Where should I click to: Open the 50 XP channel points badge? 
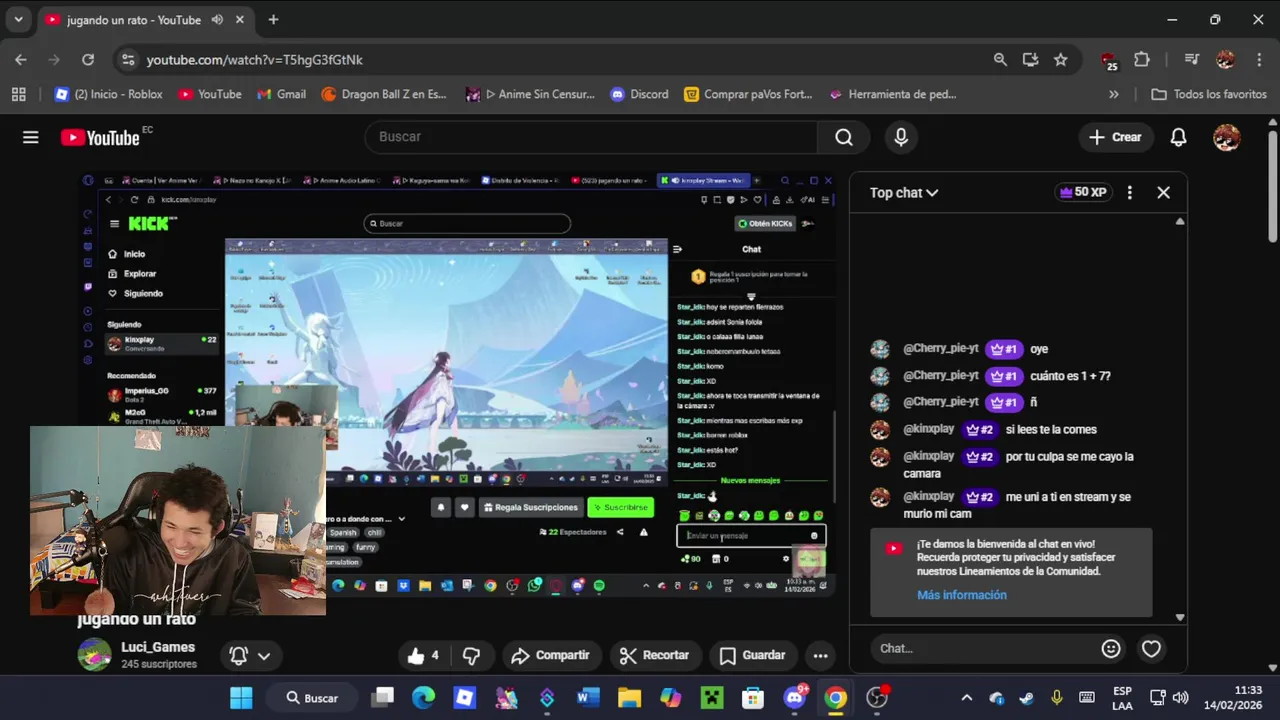[x=1082, y=192]
